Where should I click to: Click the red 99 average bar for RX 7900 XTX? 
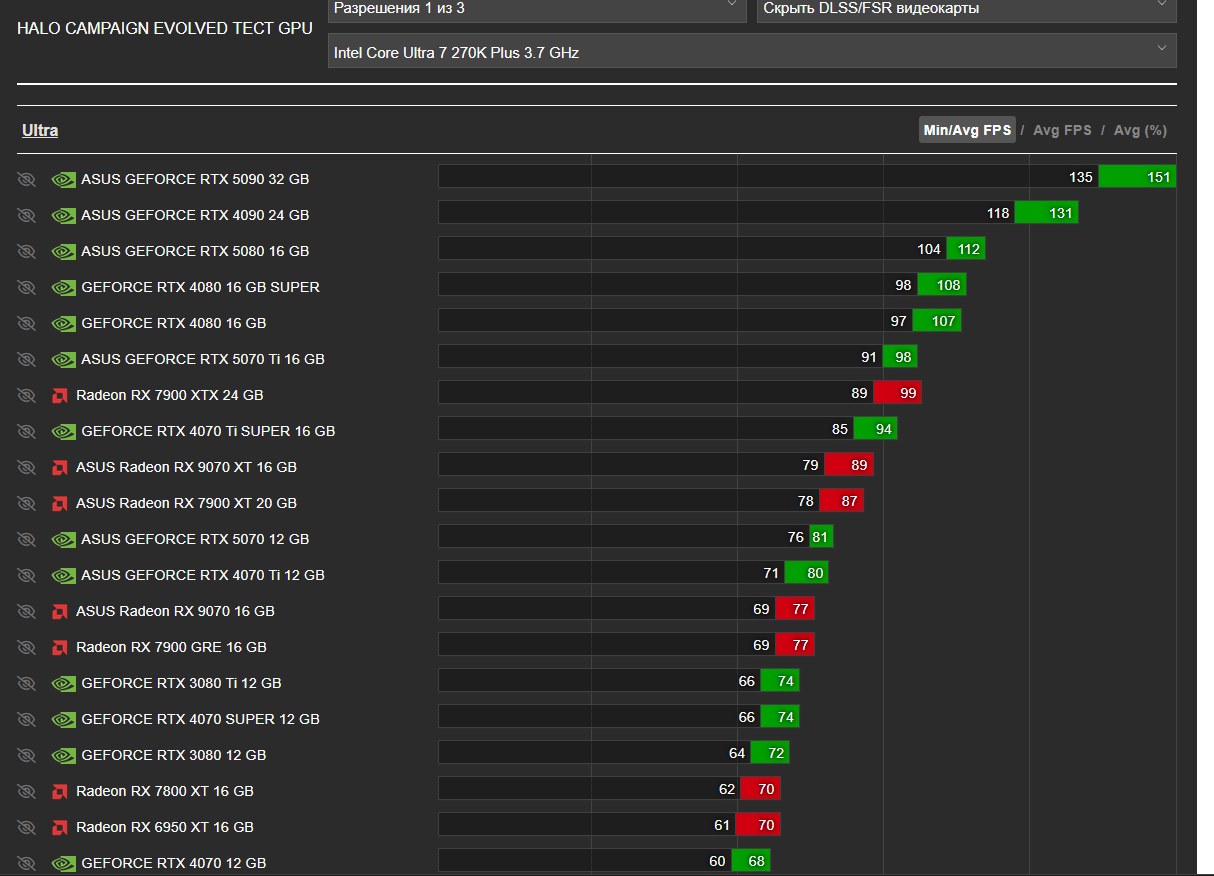click(x=897, y=393)
